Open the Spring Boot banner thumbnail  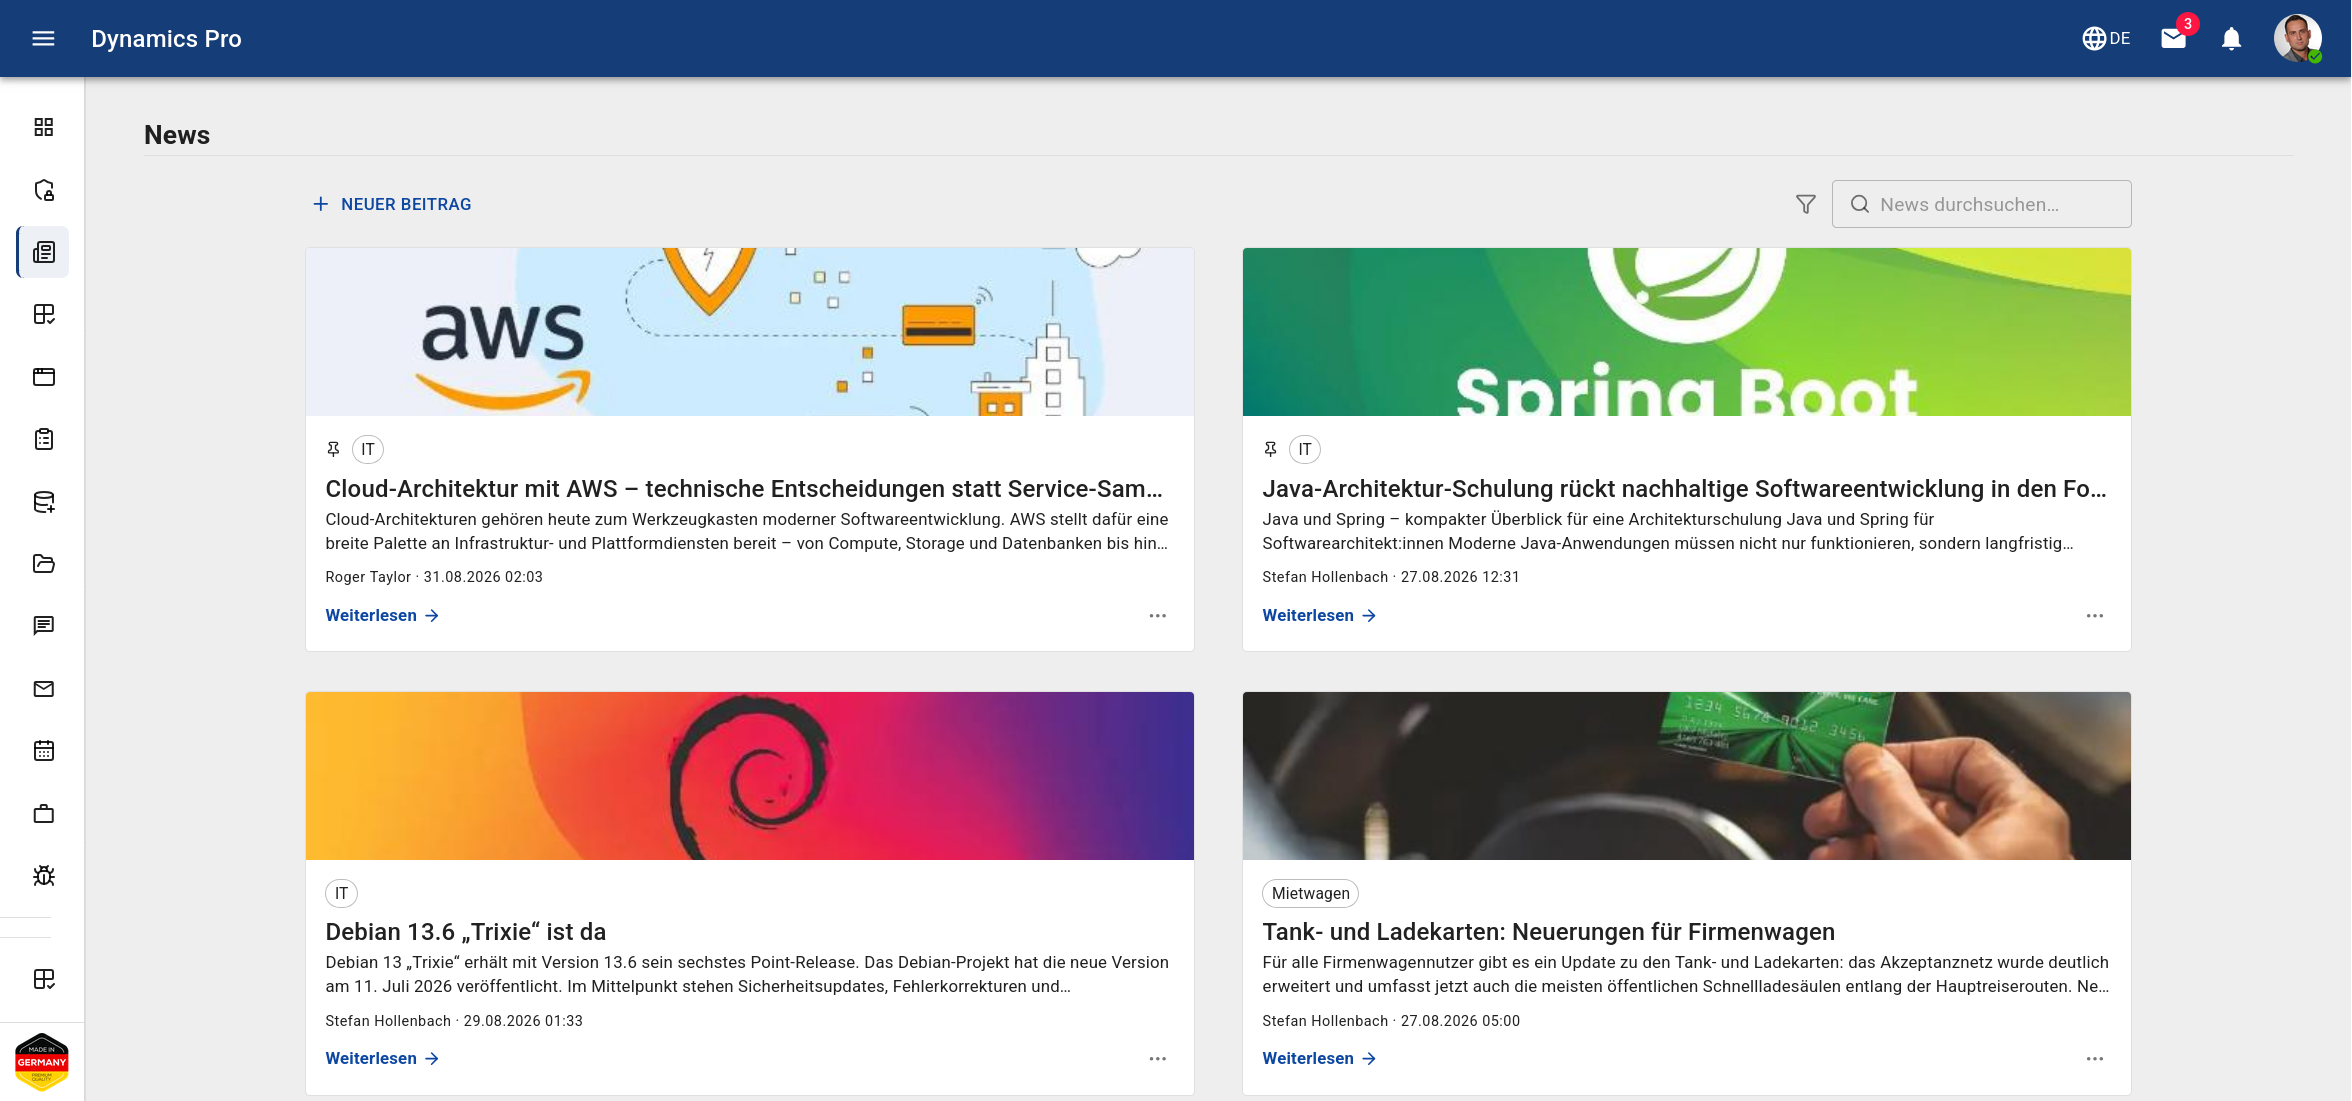(1686, 332)
